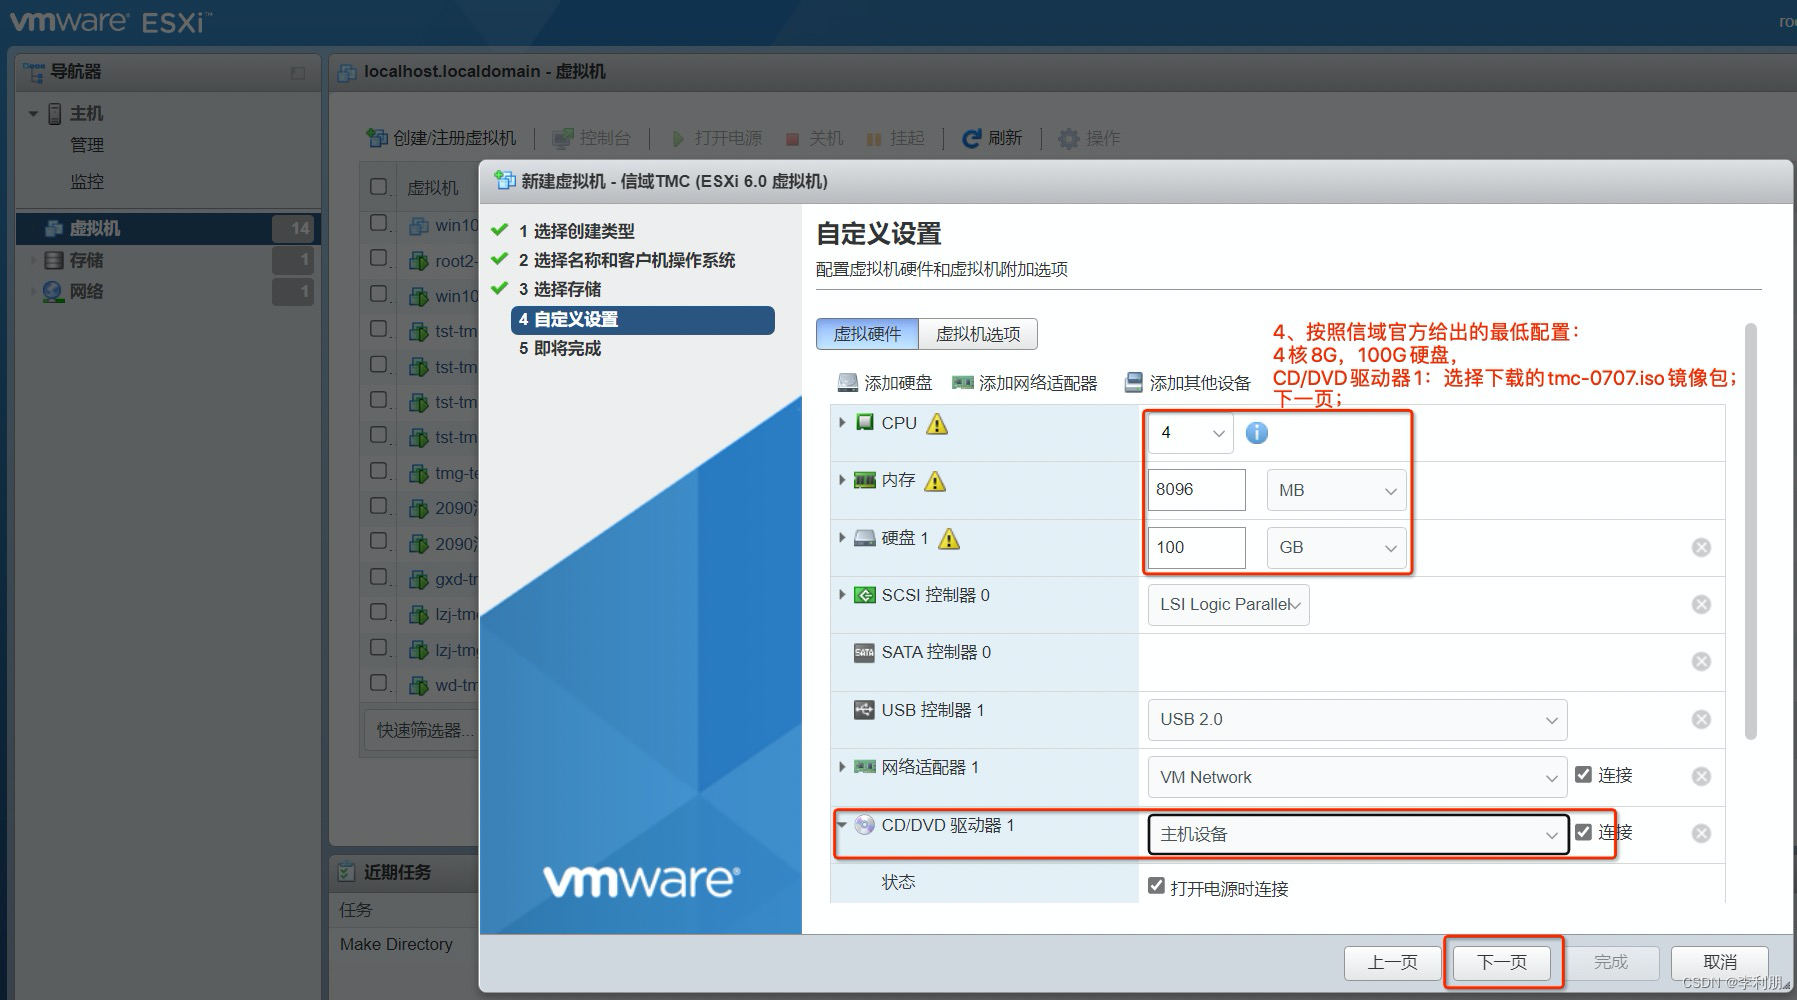Screen dimensions: 1797x1000
Task: Go to step 1 选择创建类型
Action: pyautogui.click(x=576, y=231)
